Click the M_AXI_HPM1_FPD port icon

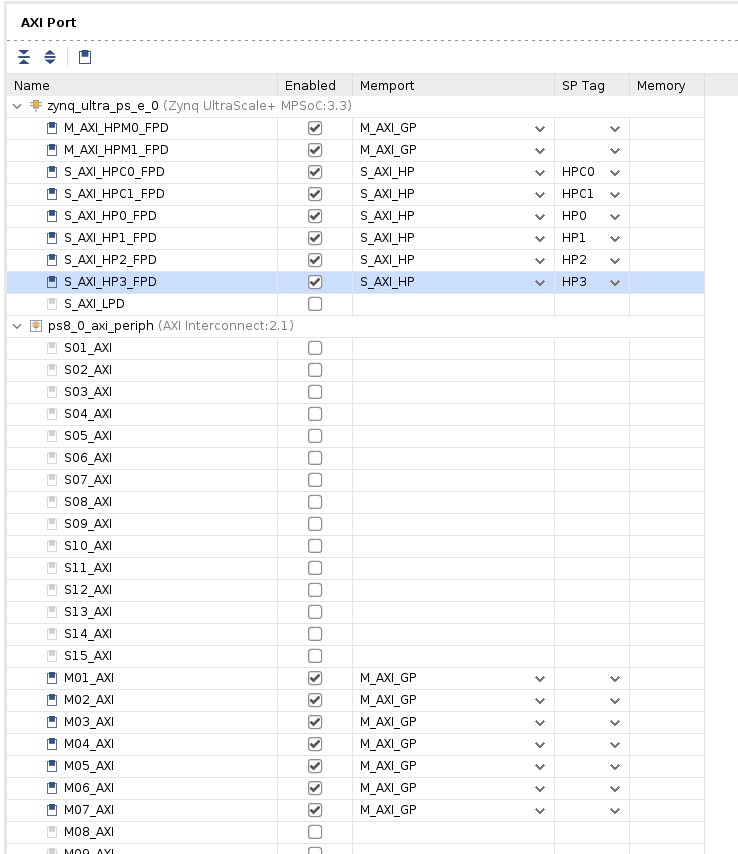(x=52, y=150)
